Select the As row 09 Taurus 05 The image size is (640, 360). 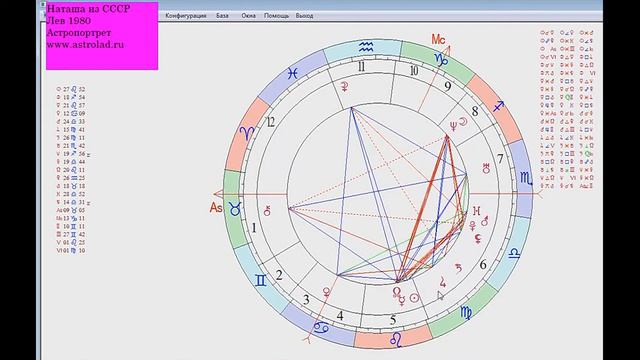pyautogui.click(x=71, y=210)
